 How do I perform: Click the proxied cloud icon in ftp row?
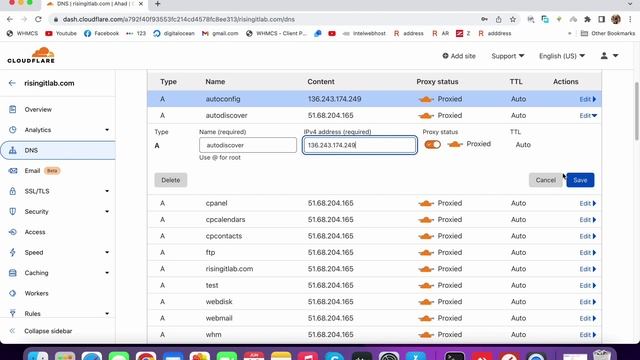click(426, 253)
